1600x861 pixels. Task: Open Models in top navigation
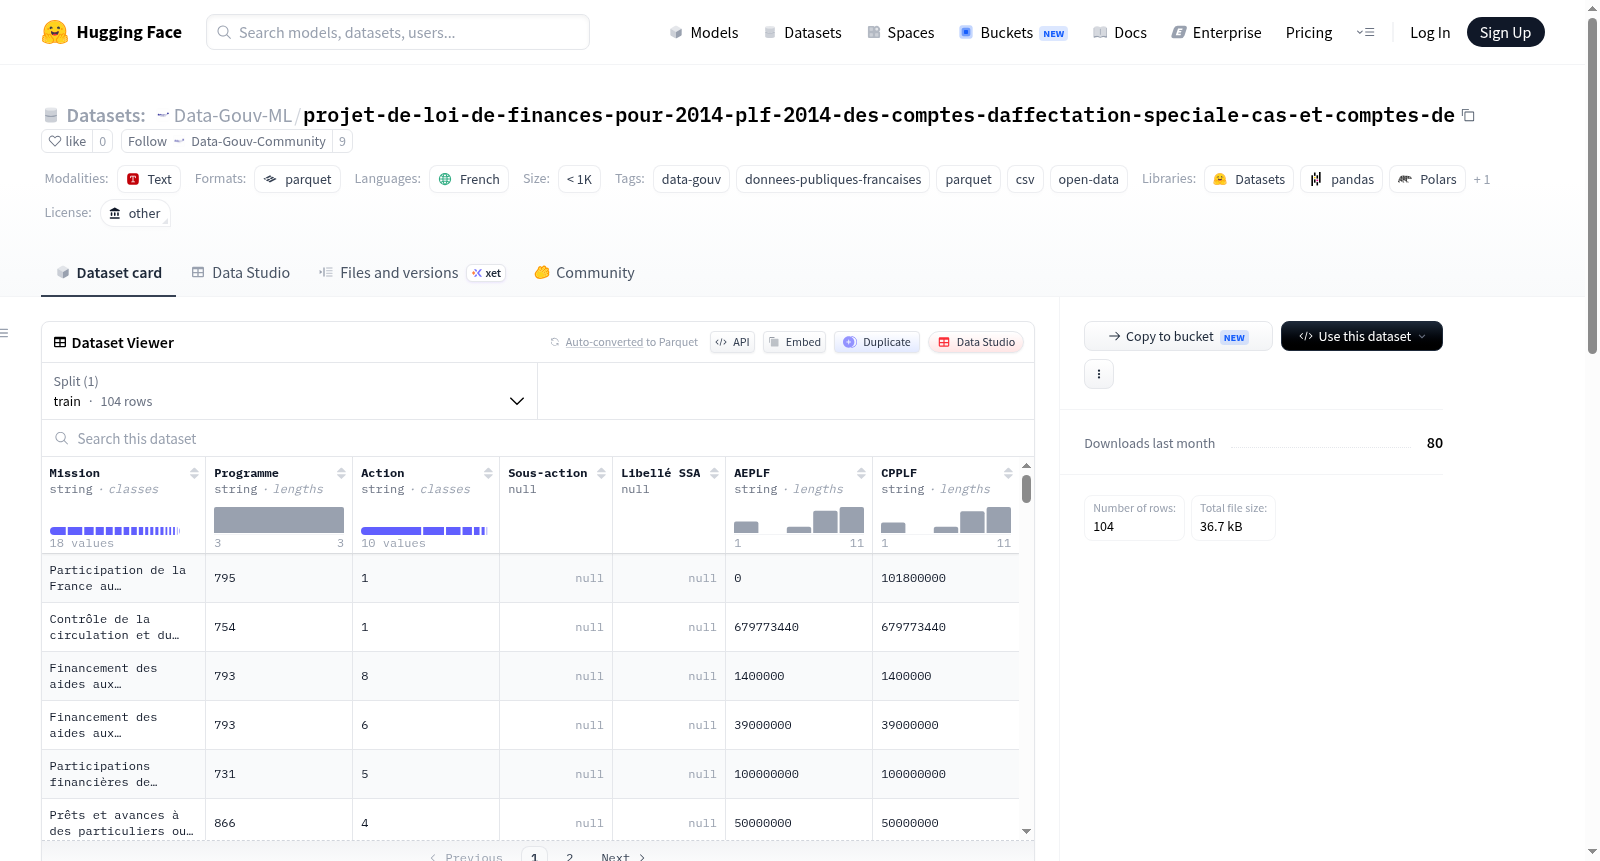click(x=704, y=33)
